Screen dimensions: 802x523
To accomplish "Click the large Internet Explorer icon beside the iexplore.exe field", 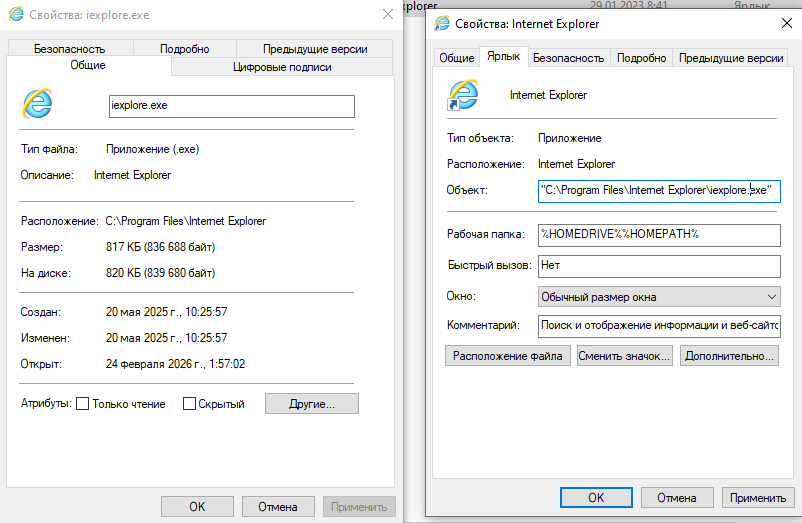I will (37, 104).
